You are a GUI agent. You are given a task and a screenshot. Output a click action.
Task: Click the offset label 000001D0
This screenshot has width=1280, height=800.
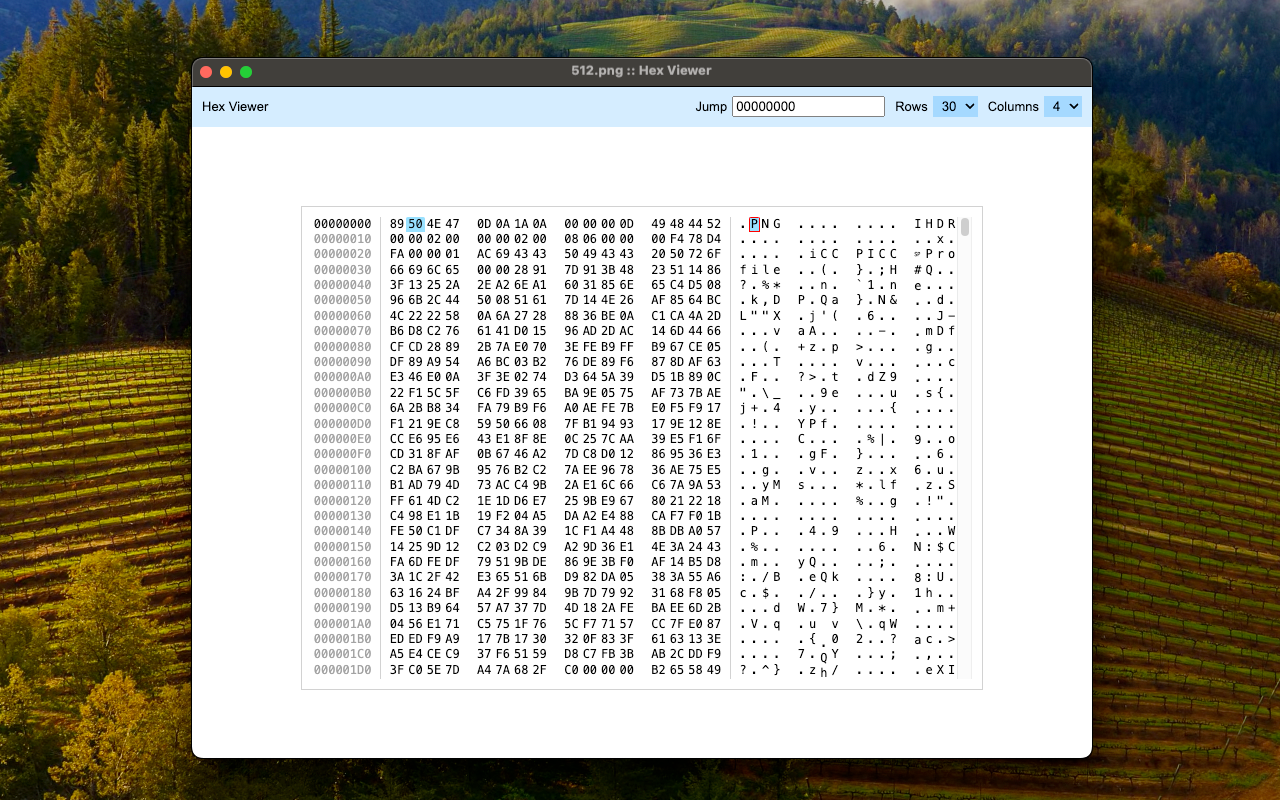pyautogui.click(x=341, y=669)
